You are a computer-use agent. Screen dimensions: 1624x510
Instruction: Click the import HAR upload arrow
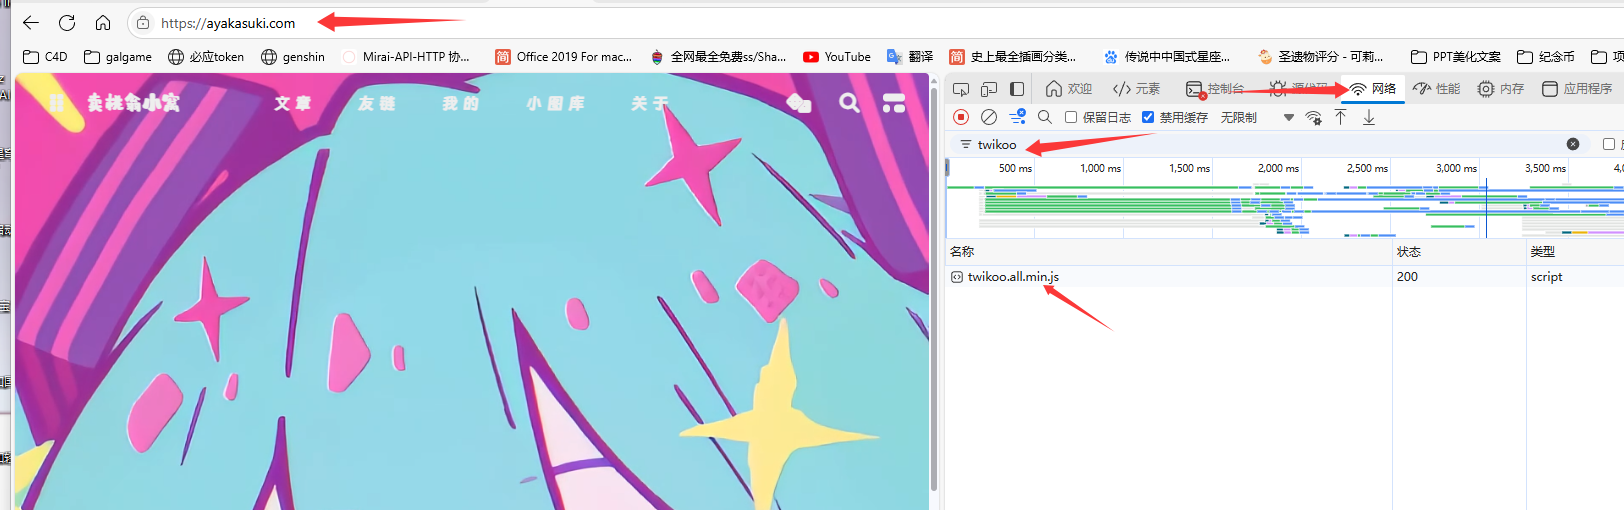click(x=1341, y=117)
